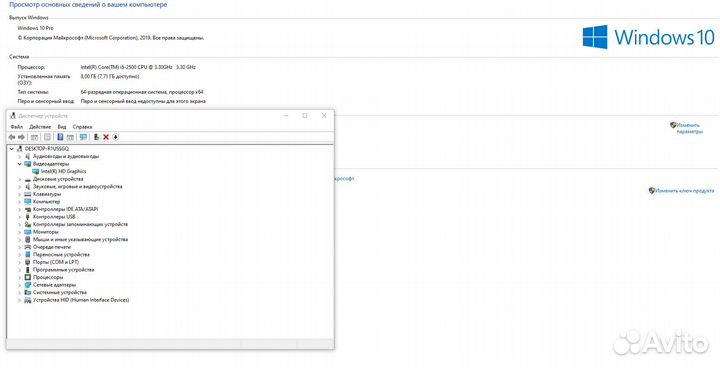
Task: Collapse the Видеоадаптеры category
Action: tap(19, 164)
